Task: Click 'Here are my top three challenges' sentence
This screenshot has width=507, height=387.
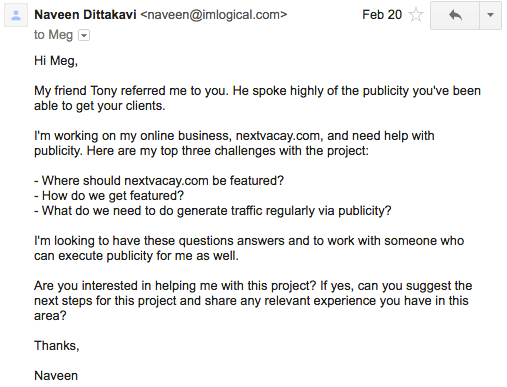Action: coord(228,151)
